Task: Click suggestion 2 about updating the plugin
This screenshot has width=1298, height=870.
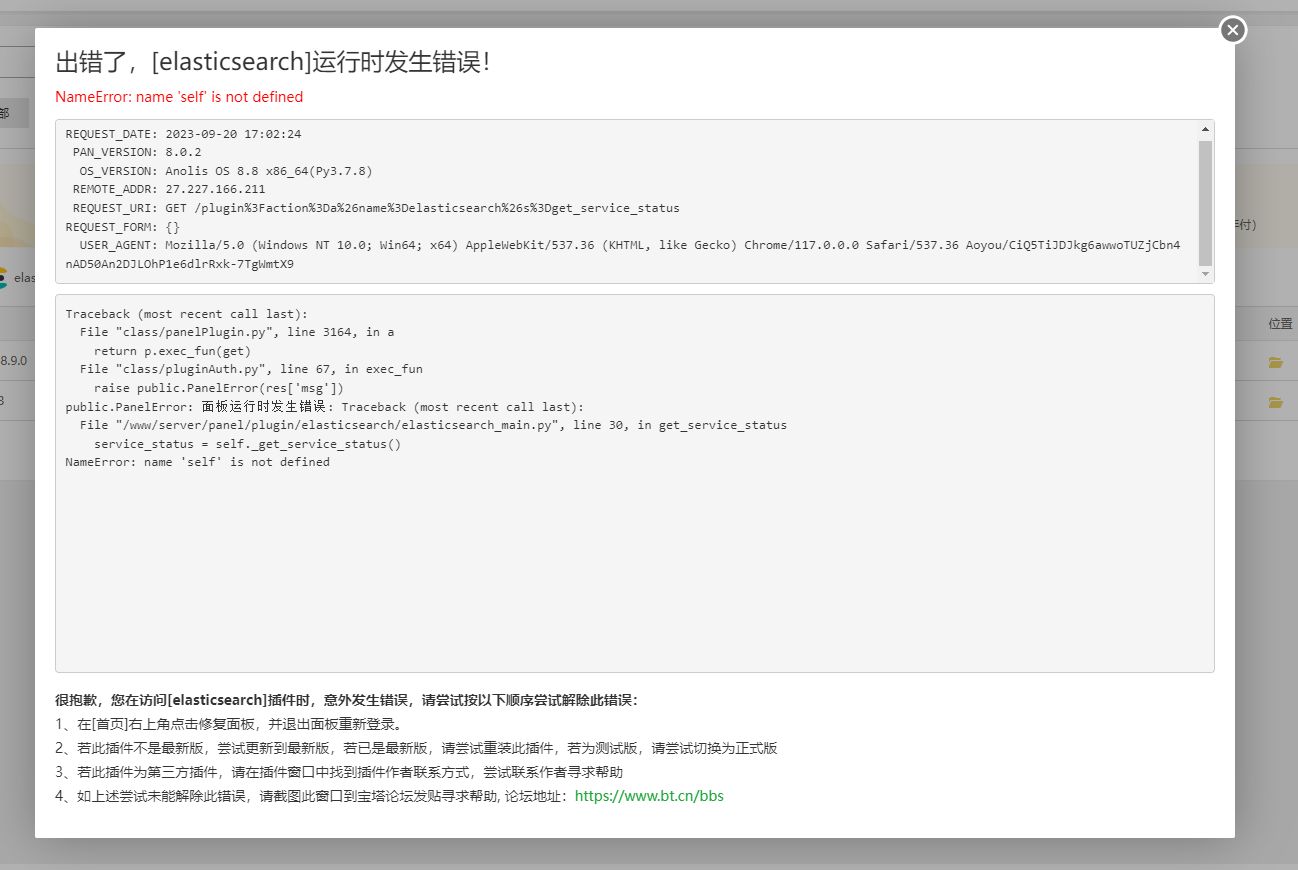Action: 416,748
